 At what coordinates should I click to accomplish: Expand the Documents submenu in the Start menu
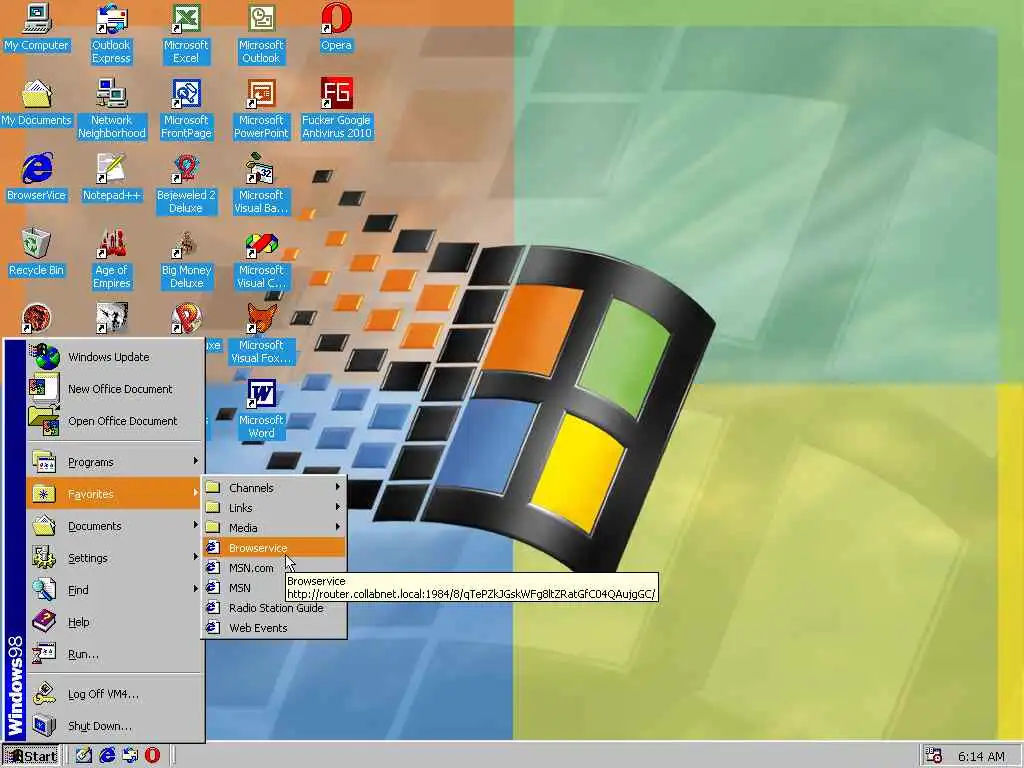coord(115,526)
